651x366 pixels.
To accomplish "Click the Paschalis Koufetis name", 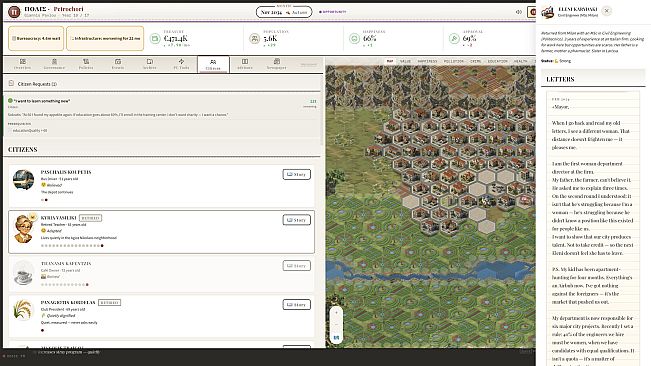I will [66, 172].
